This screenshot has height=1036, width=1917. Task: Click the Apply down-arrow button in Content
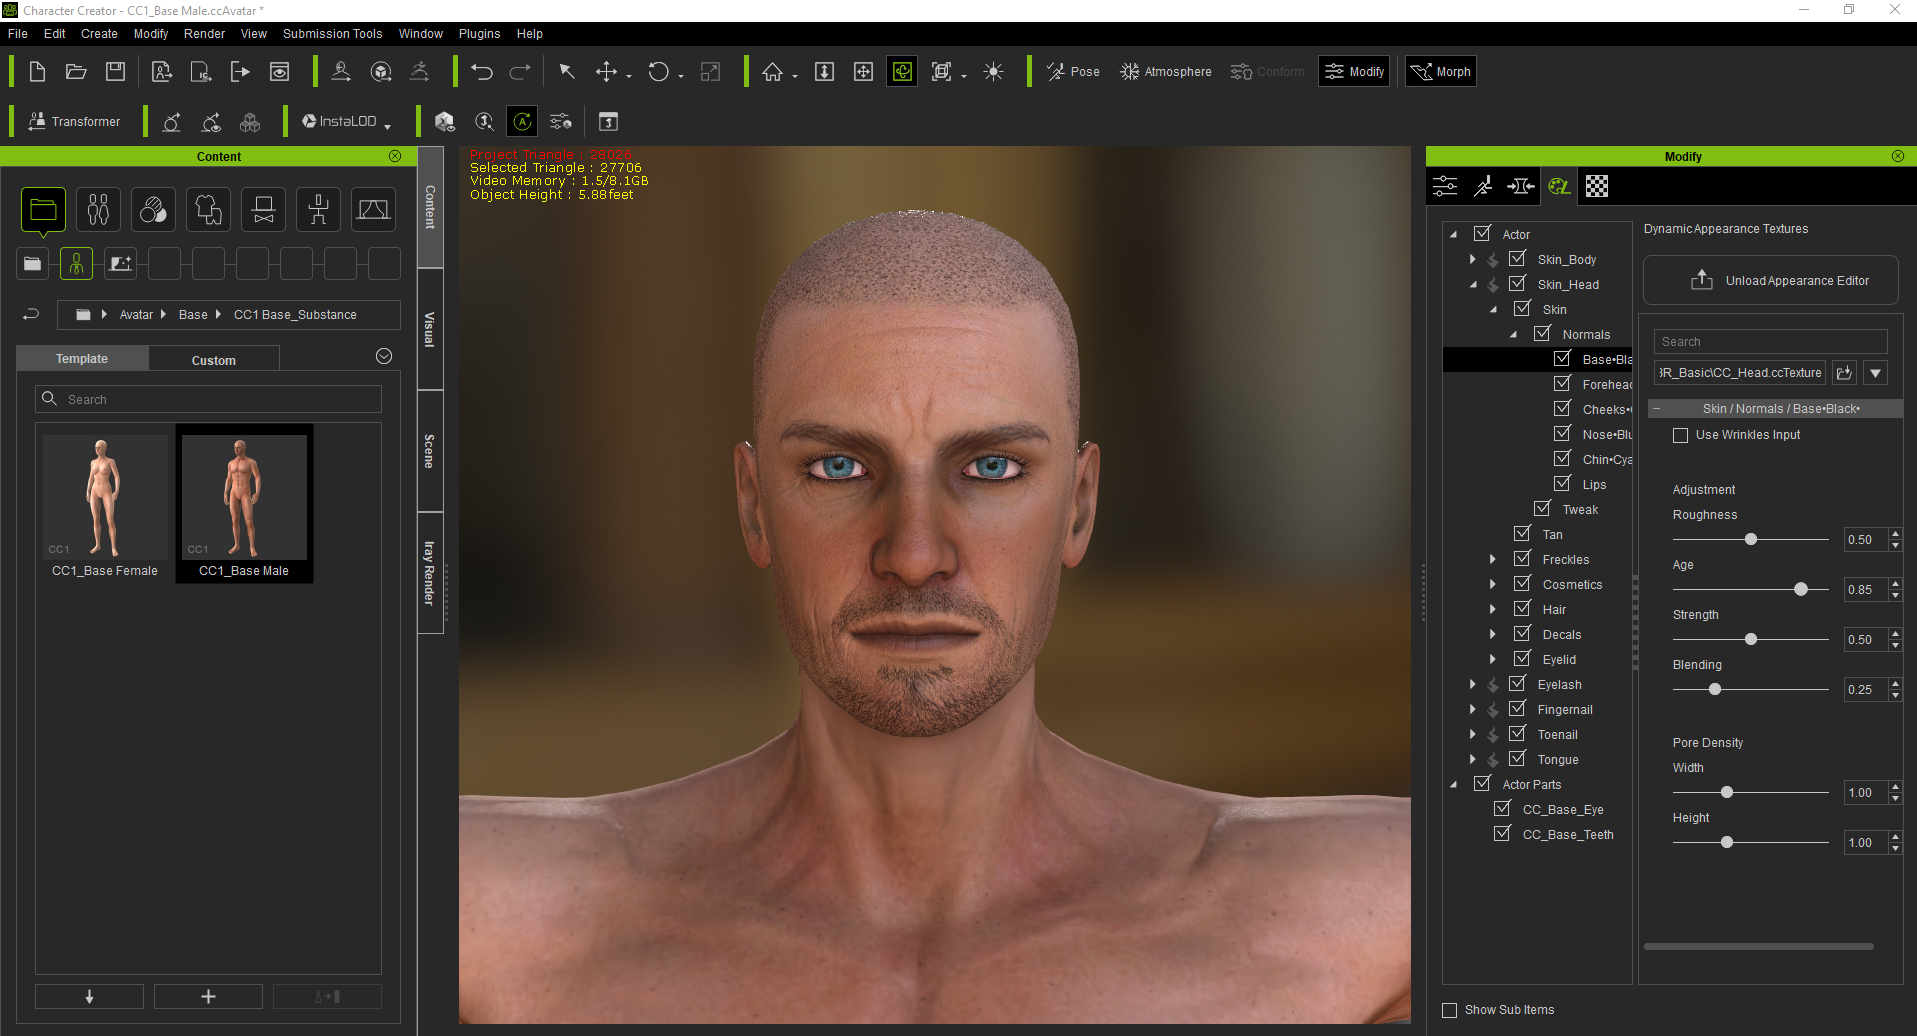(89, 996)
